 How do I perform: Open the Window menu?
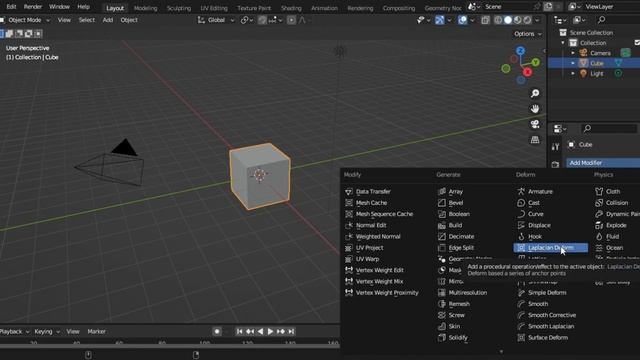pyautogui.click(x=59, y=7)
